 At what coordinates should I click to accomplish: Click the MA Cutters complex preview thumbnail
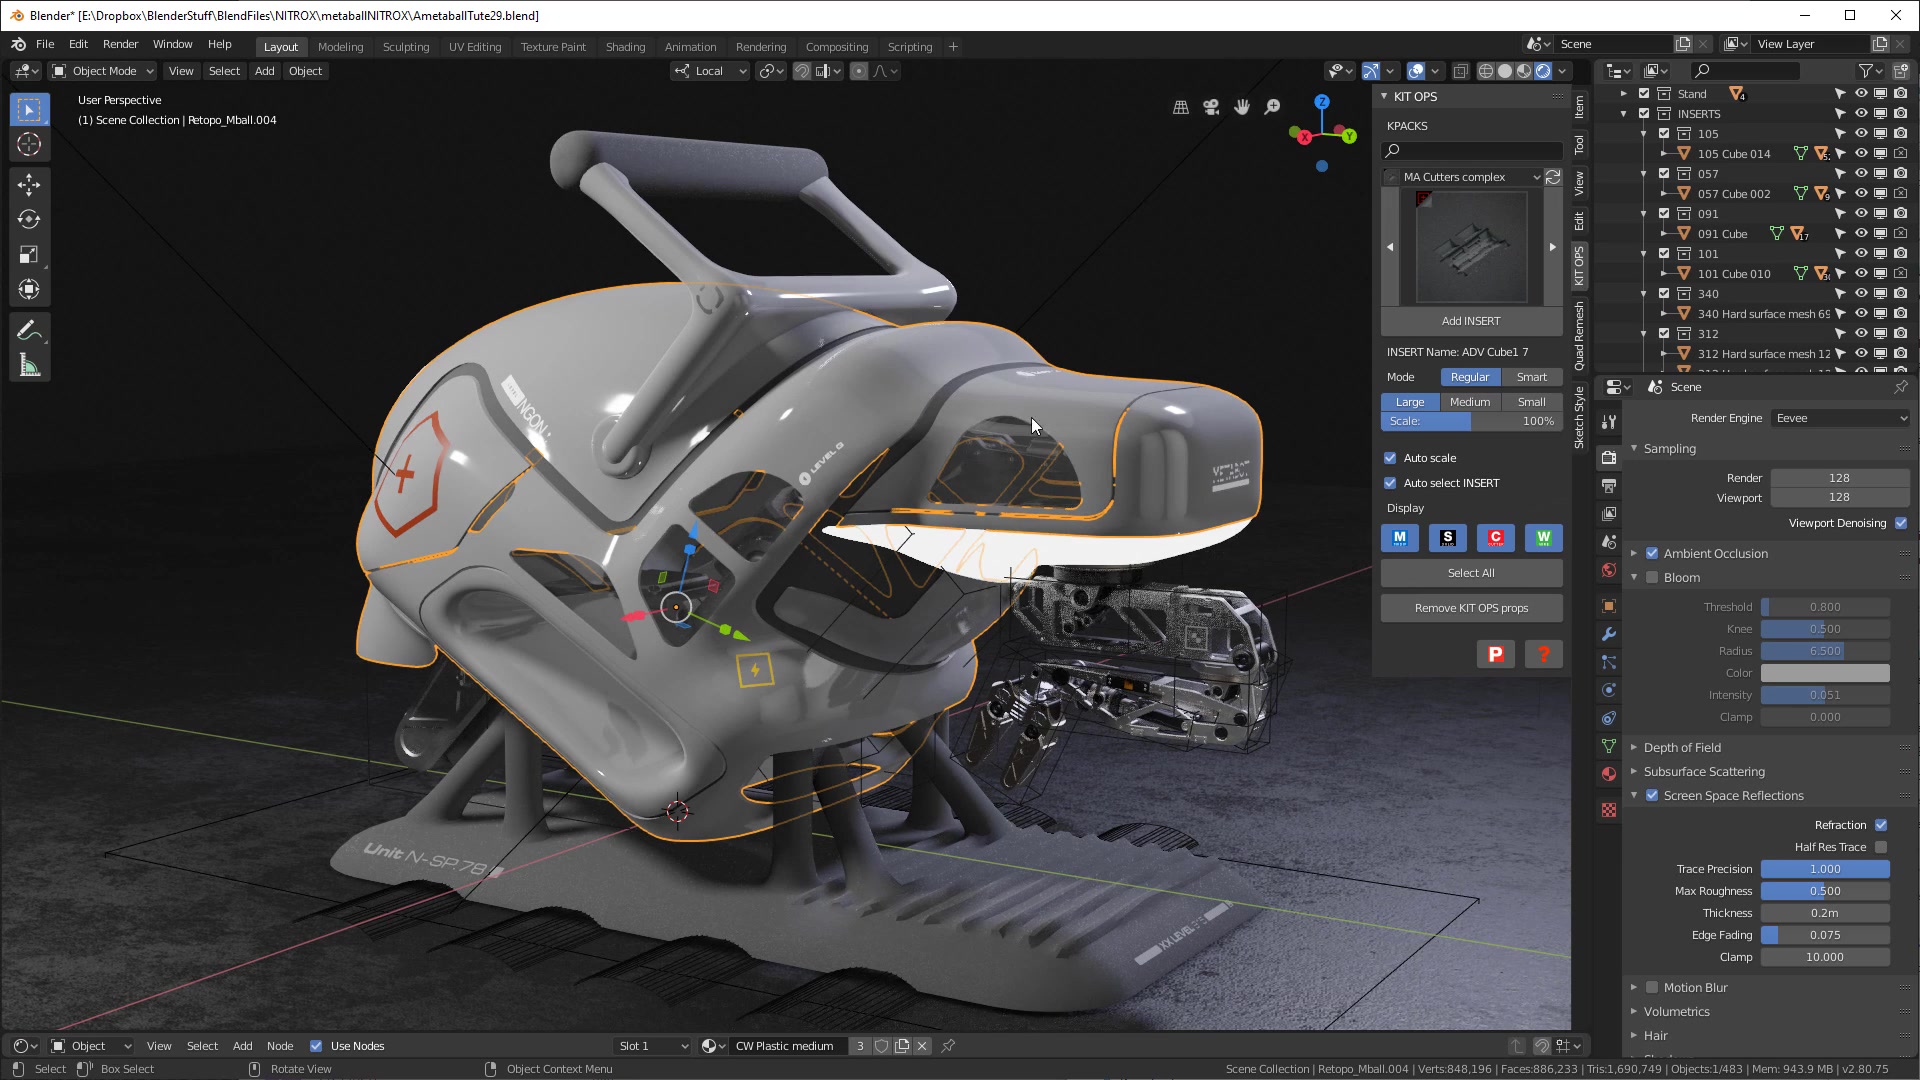pyautogui.click(x=1471, y=247)
